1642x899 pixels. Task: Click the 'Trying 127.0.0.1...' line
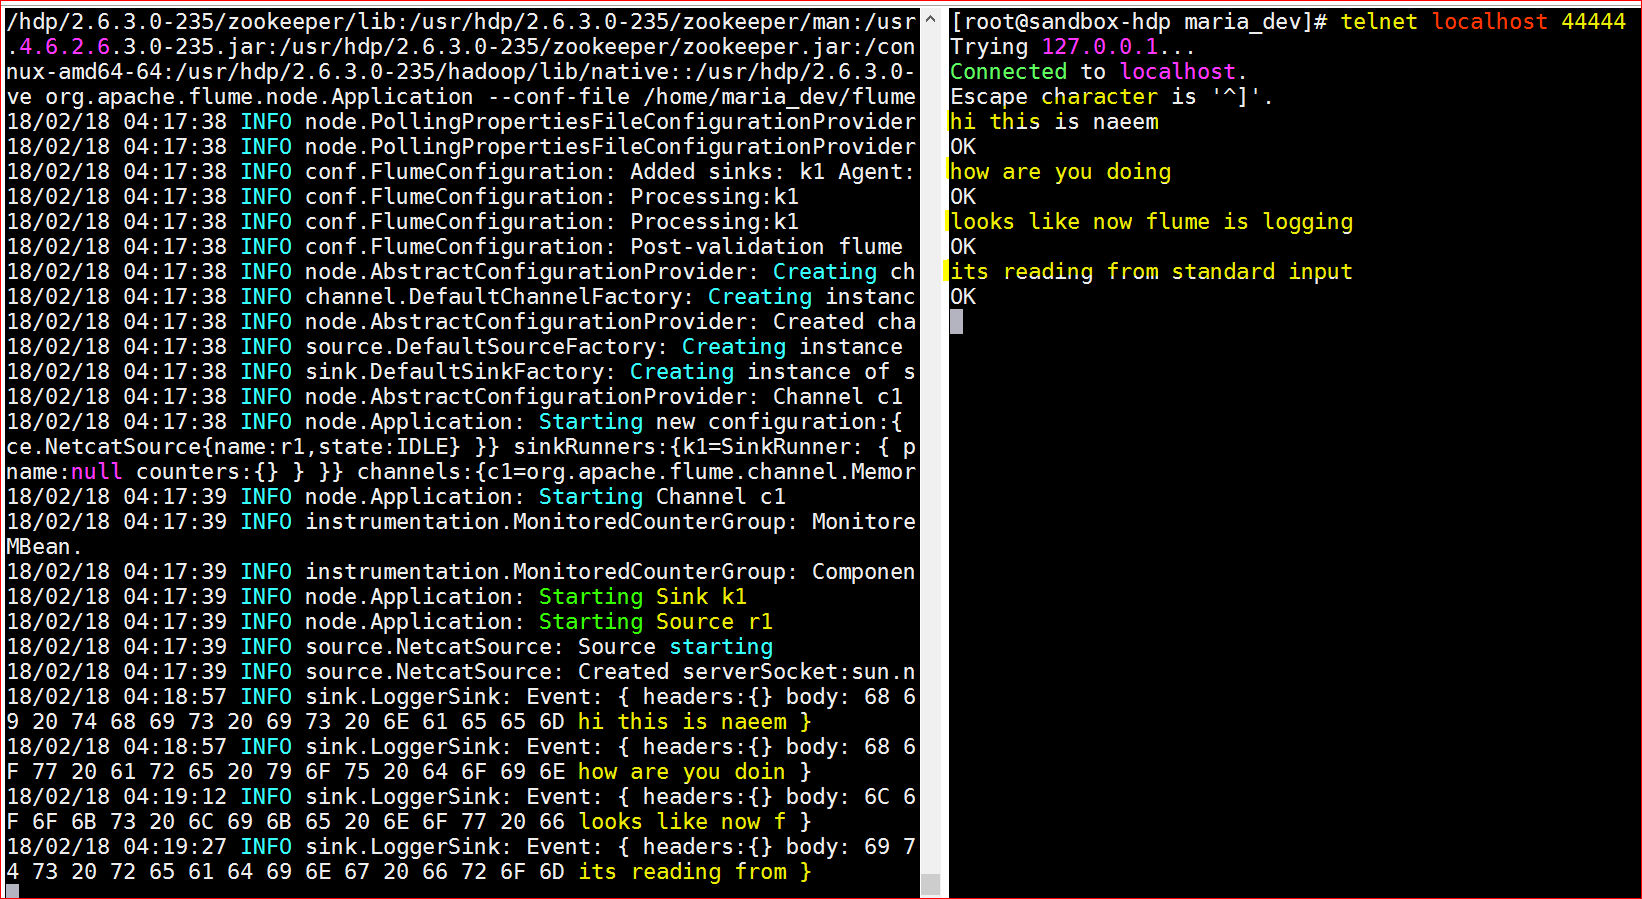pyautogui.click(x=1072, y=46)
